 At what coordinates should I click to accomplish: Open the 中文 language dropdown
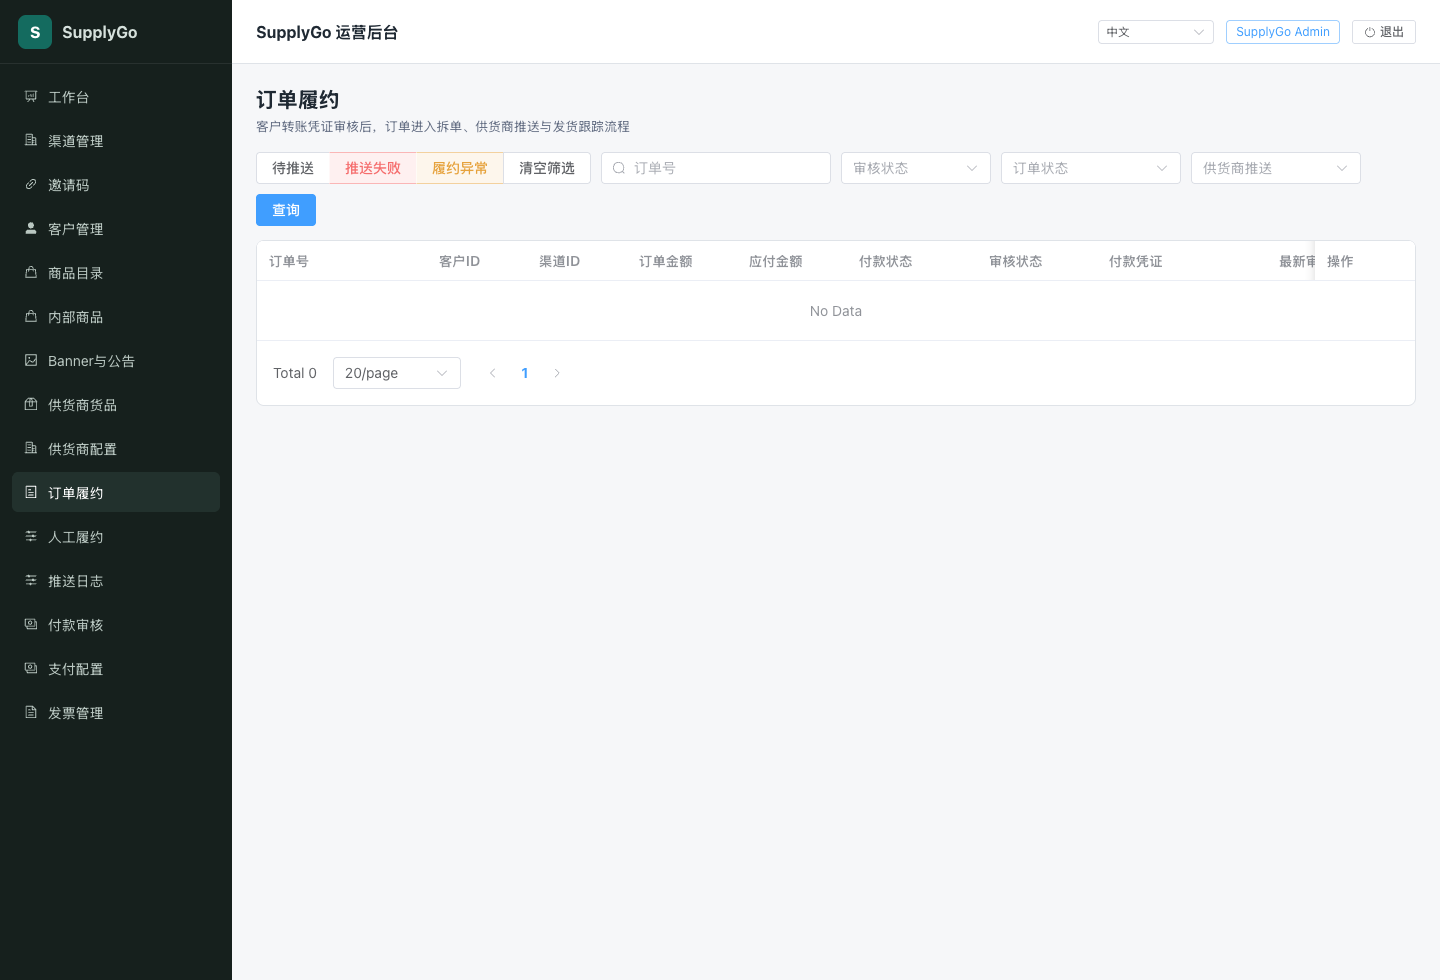coord(1156,32)
